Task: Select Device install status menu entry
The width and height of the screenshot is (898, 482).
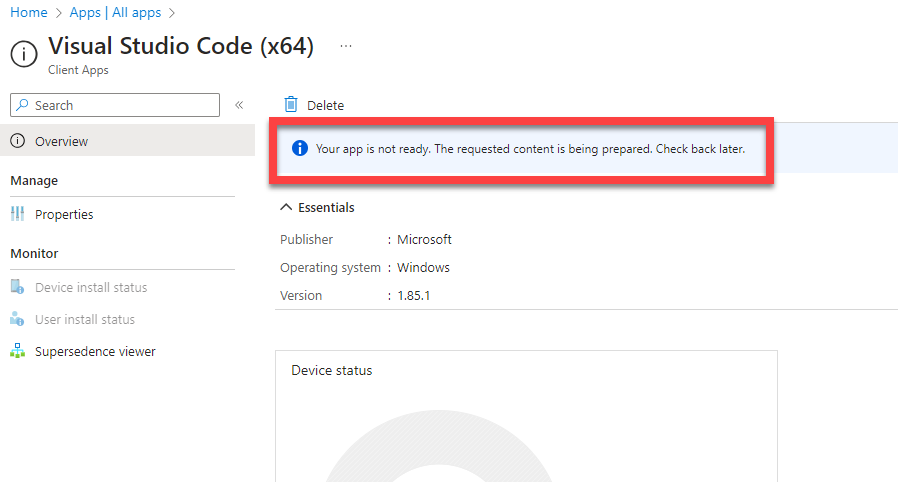Action: click(91, 287)
